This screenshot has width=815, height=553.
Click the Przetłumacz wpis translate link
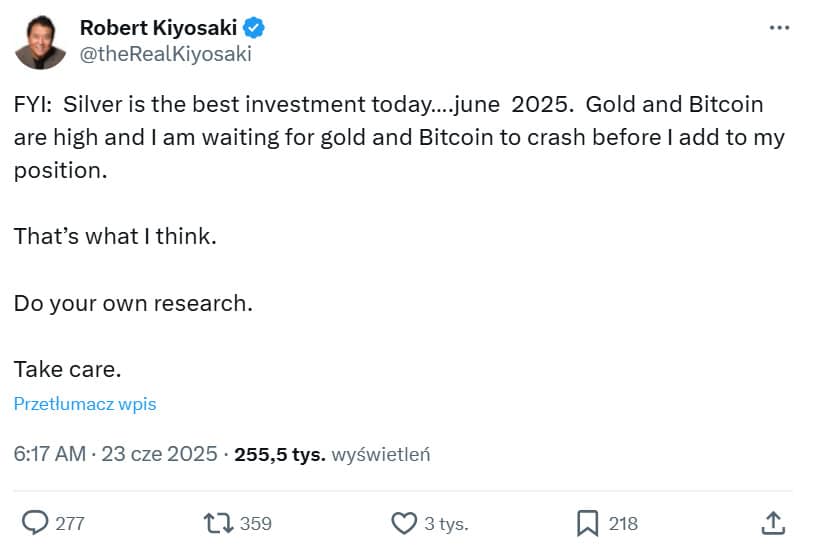85,404
